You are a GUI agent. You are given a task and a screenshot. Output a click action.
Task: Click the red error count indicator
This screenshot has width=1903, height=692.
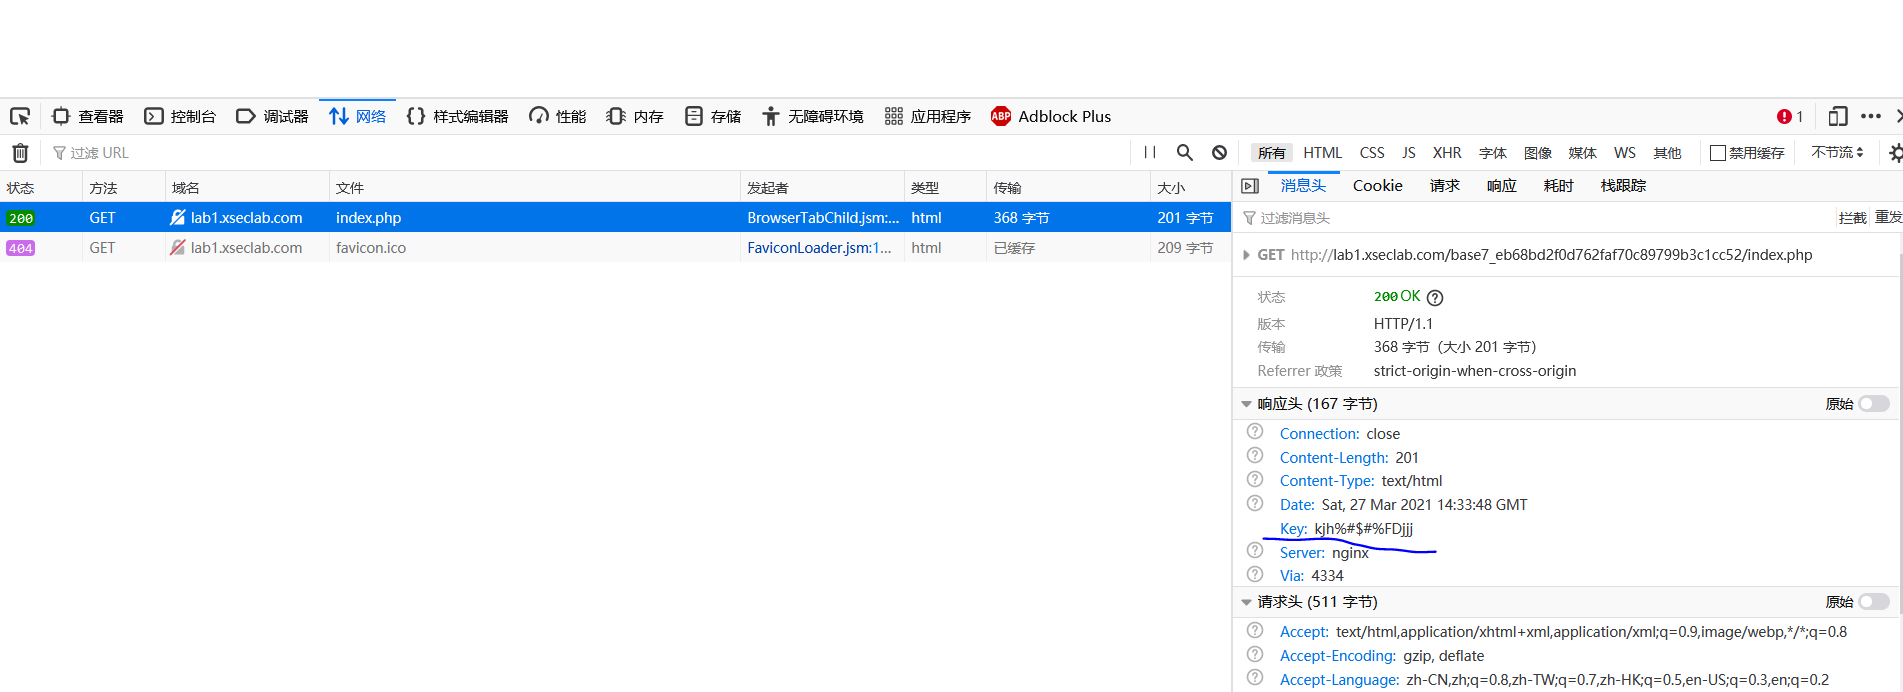click(1790, 116)
